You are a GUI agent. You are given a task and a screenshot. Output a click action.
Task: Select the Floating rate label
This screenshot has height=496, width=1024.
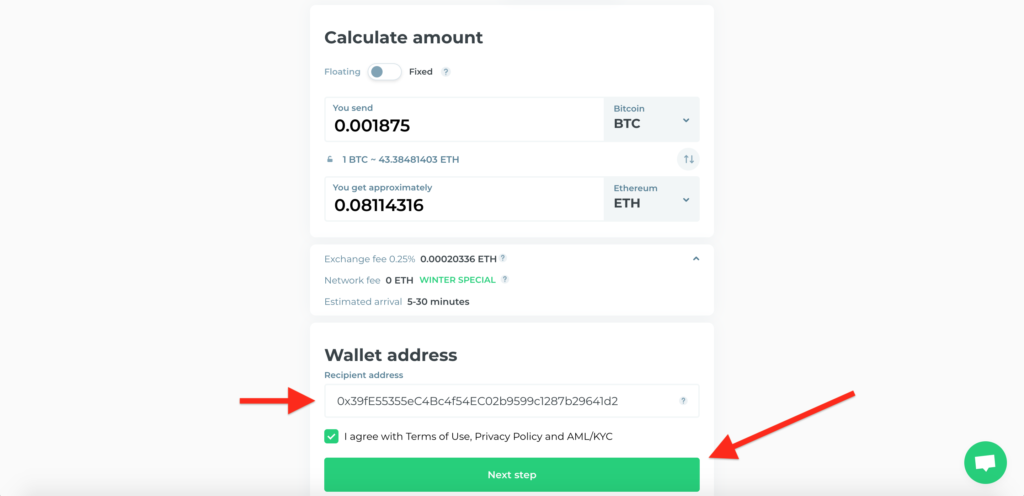(x=342, y=72)
